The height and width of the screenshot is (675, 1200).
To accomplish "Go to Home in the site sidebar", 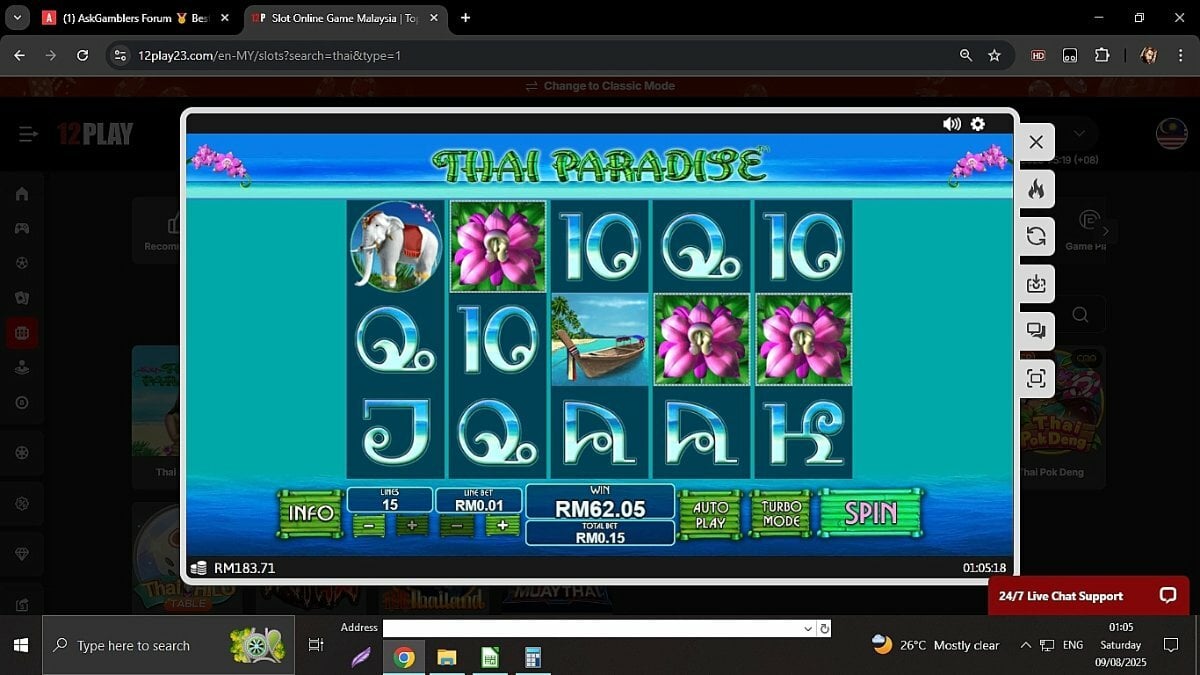I will tap(22, 194).
